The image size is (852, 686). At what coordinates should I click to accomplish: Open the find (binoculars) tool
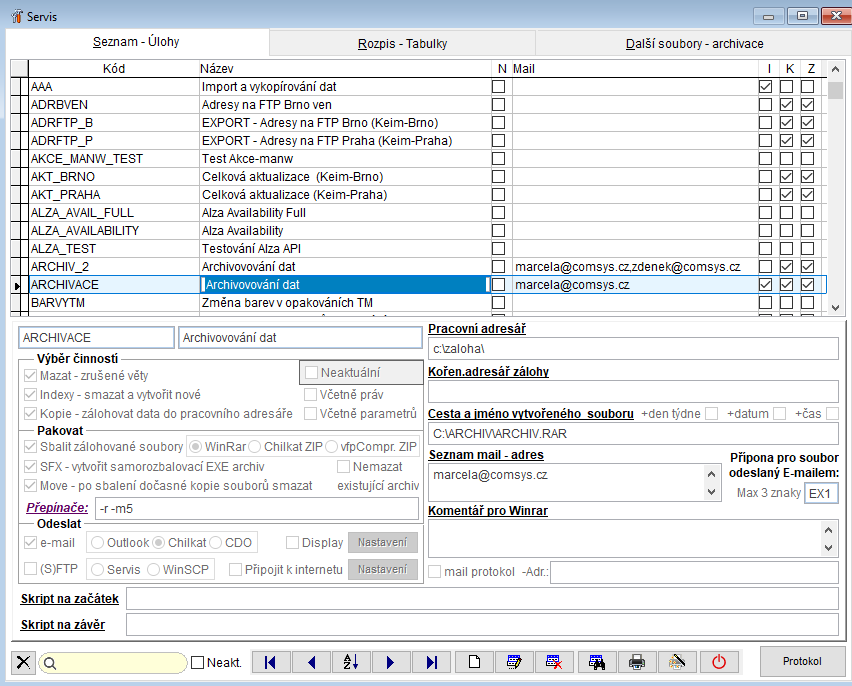597,662
